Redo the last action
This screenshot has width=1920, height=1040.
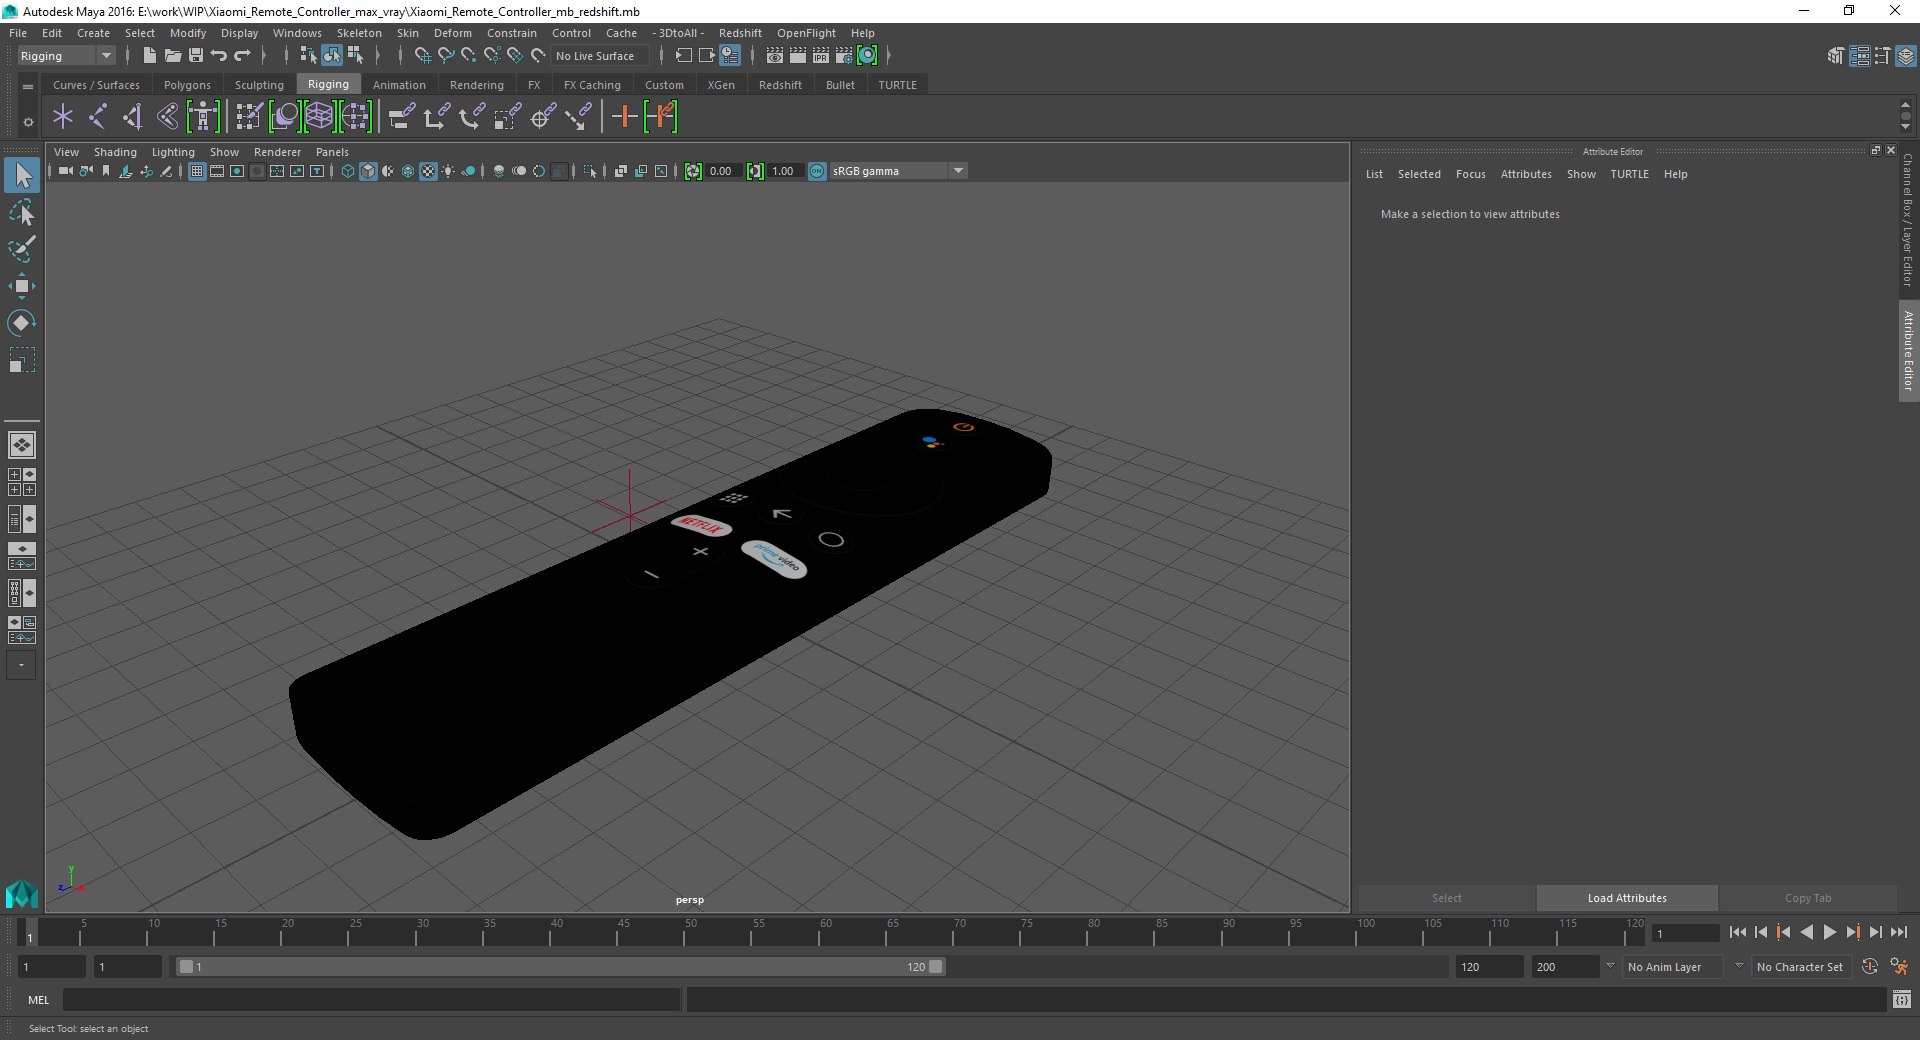(x=242, y=56)
